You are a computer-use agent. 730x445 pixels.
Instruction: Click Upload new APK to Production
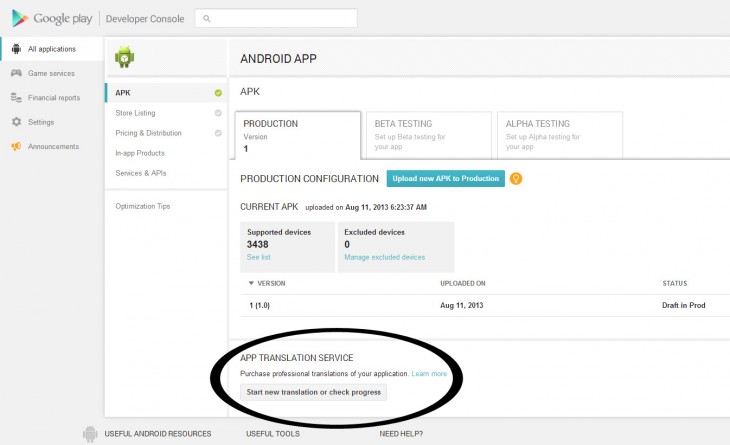445,178
